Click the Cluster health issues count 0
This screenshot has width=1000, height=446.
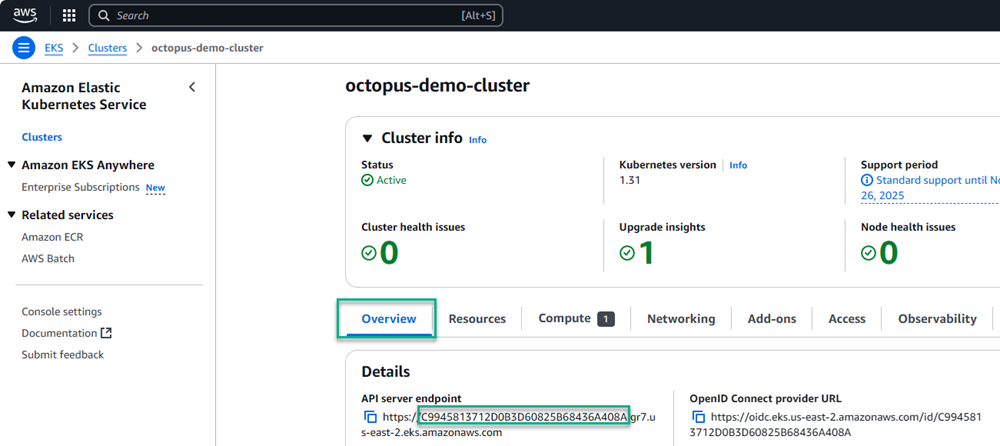(389, 253)
